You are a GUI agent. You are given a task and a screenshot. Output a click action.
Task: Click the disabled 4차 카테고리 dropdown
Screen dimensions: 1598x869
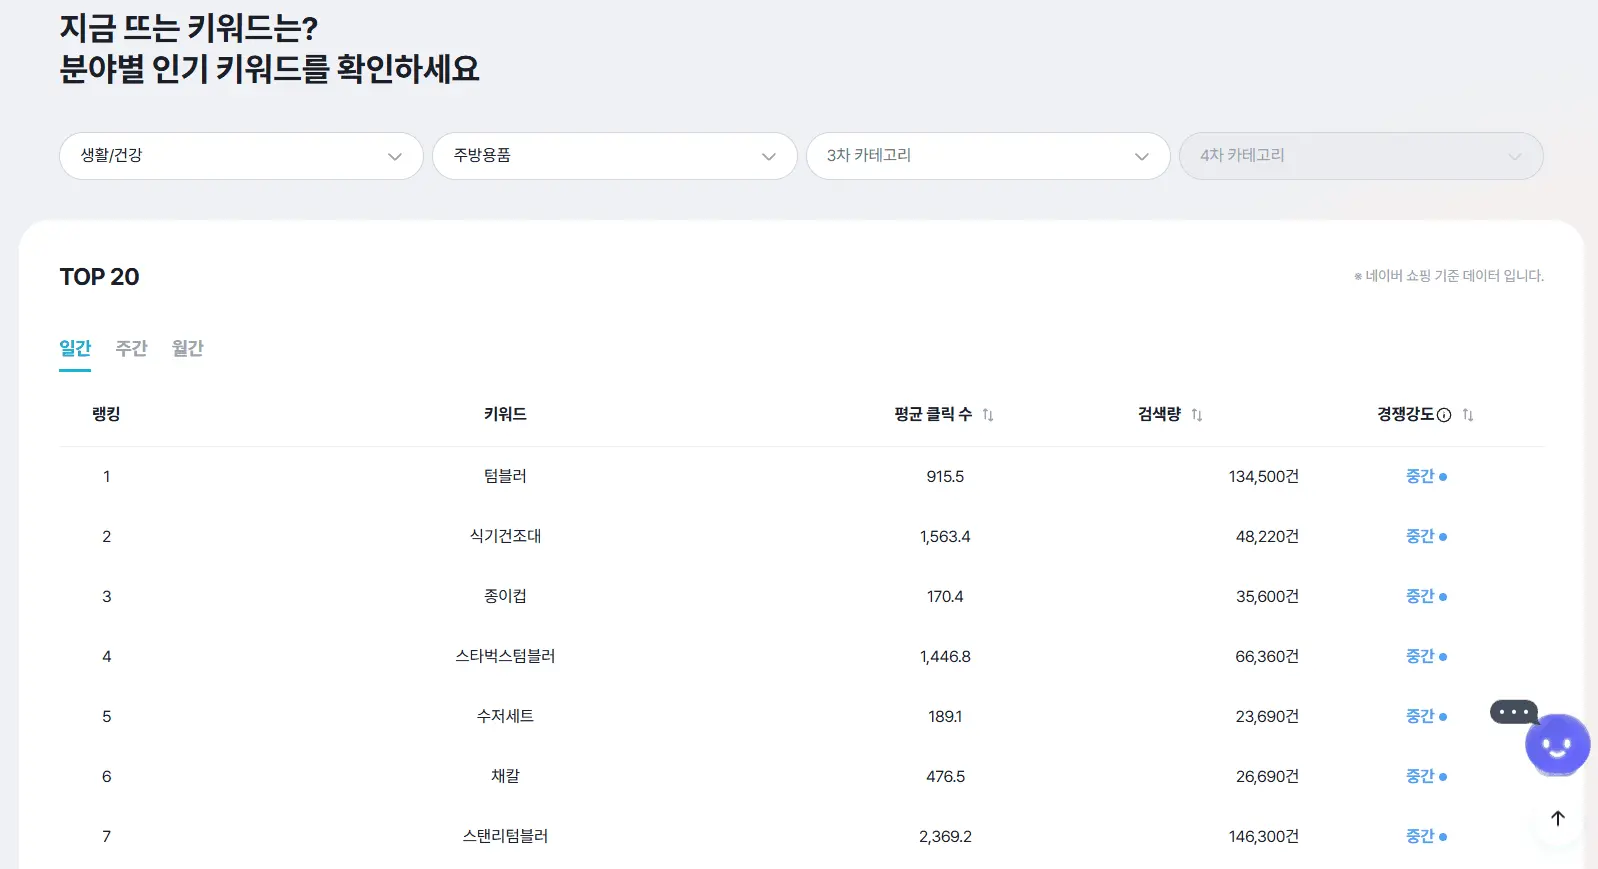tap(1361, 156)
